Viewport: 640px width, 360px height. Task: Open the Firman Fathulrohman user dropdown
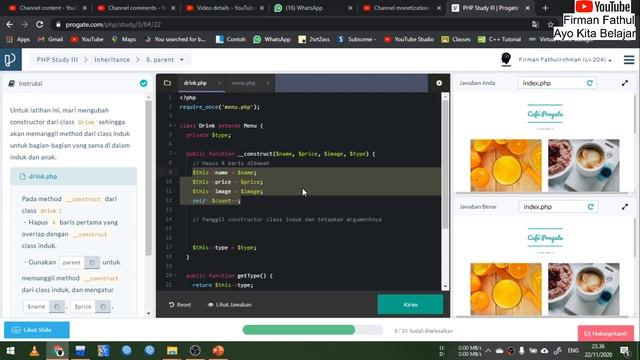(x=565, y=60)
